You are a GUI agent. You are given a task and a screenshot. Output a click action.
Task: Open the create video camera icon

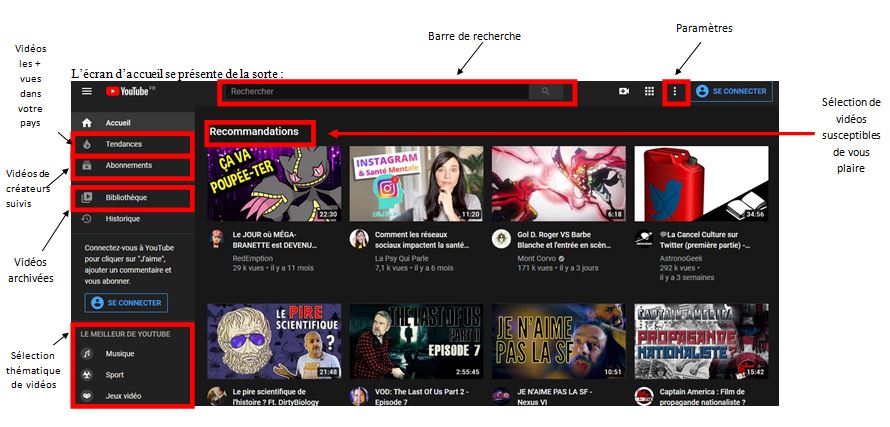[624, 91]
